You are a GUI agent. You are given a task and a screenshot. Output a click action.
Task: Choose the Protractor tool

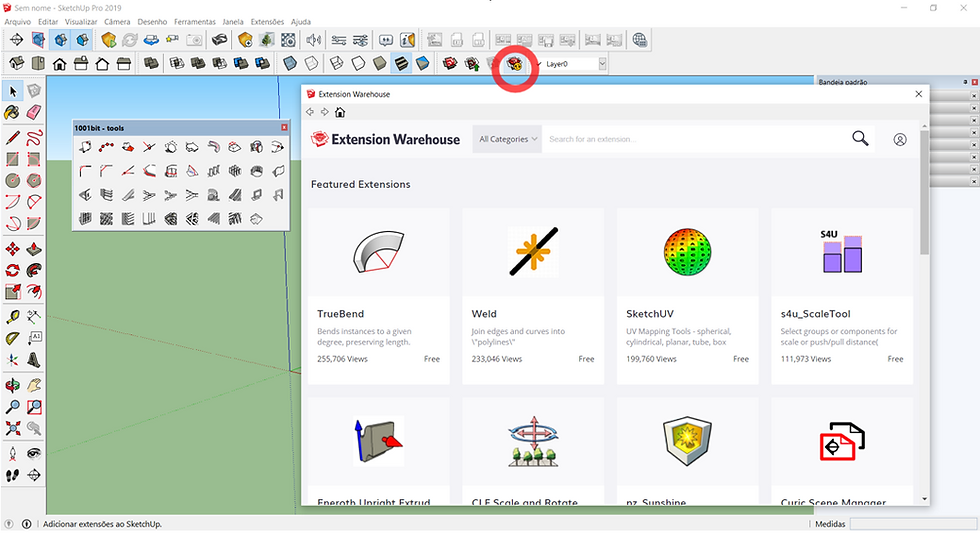[x=12, y=338]
